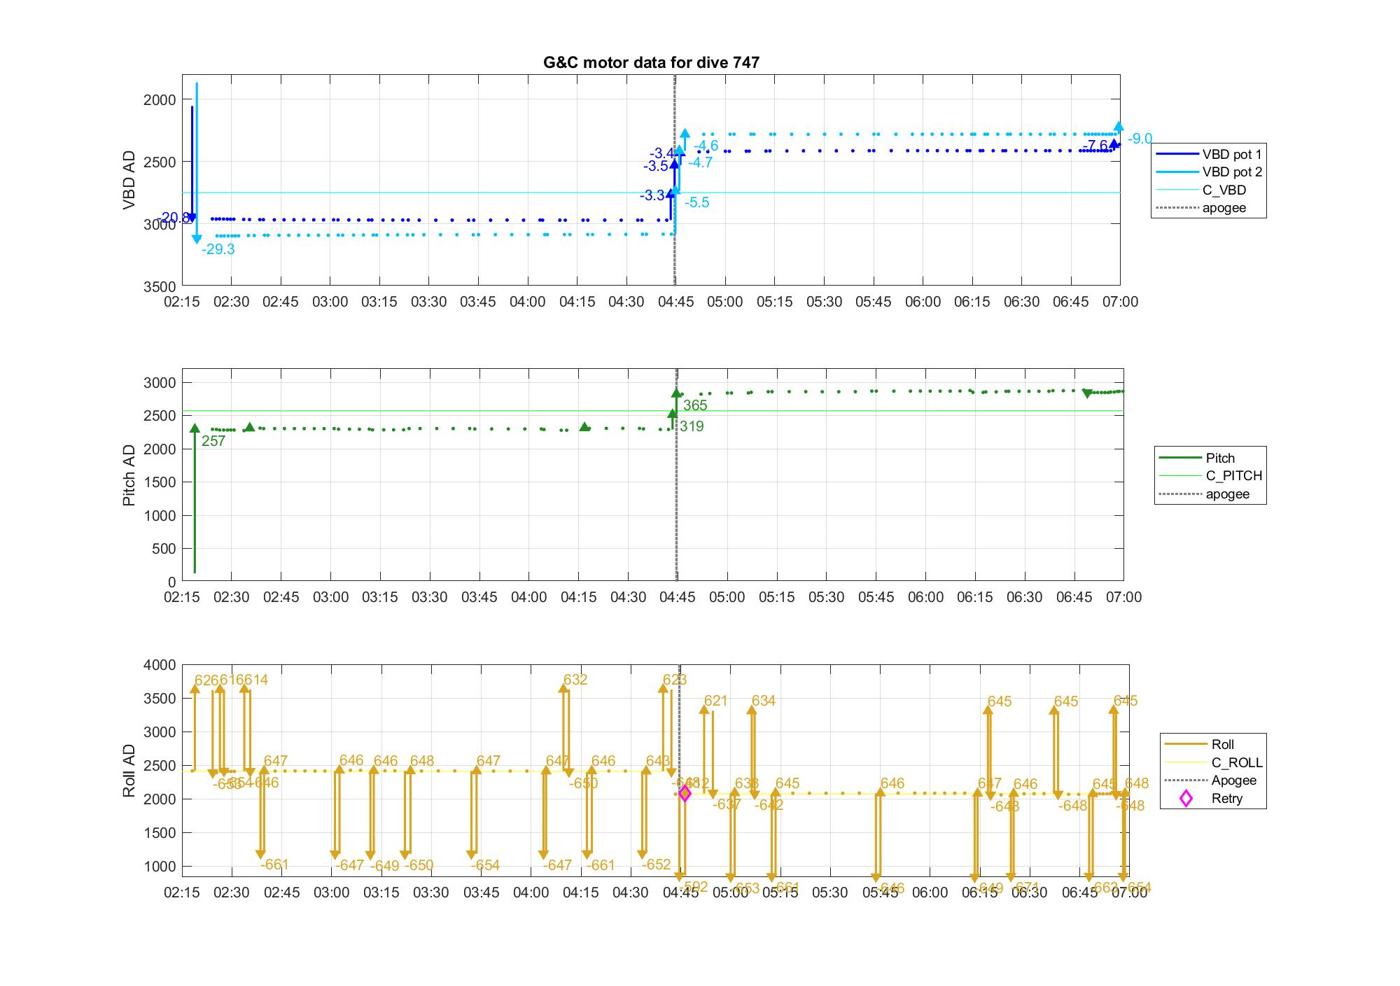Viewport: 1400px width, 986px height.
Task: Click the '634' label in Roll plot
Action: [x=763, y=701]
